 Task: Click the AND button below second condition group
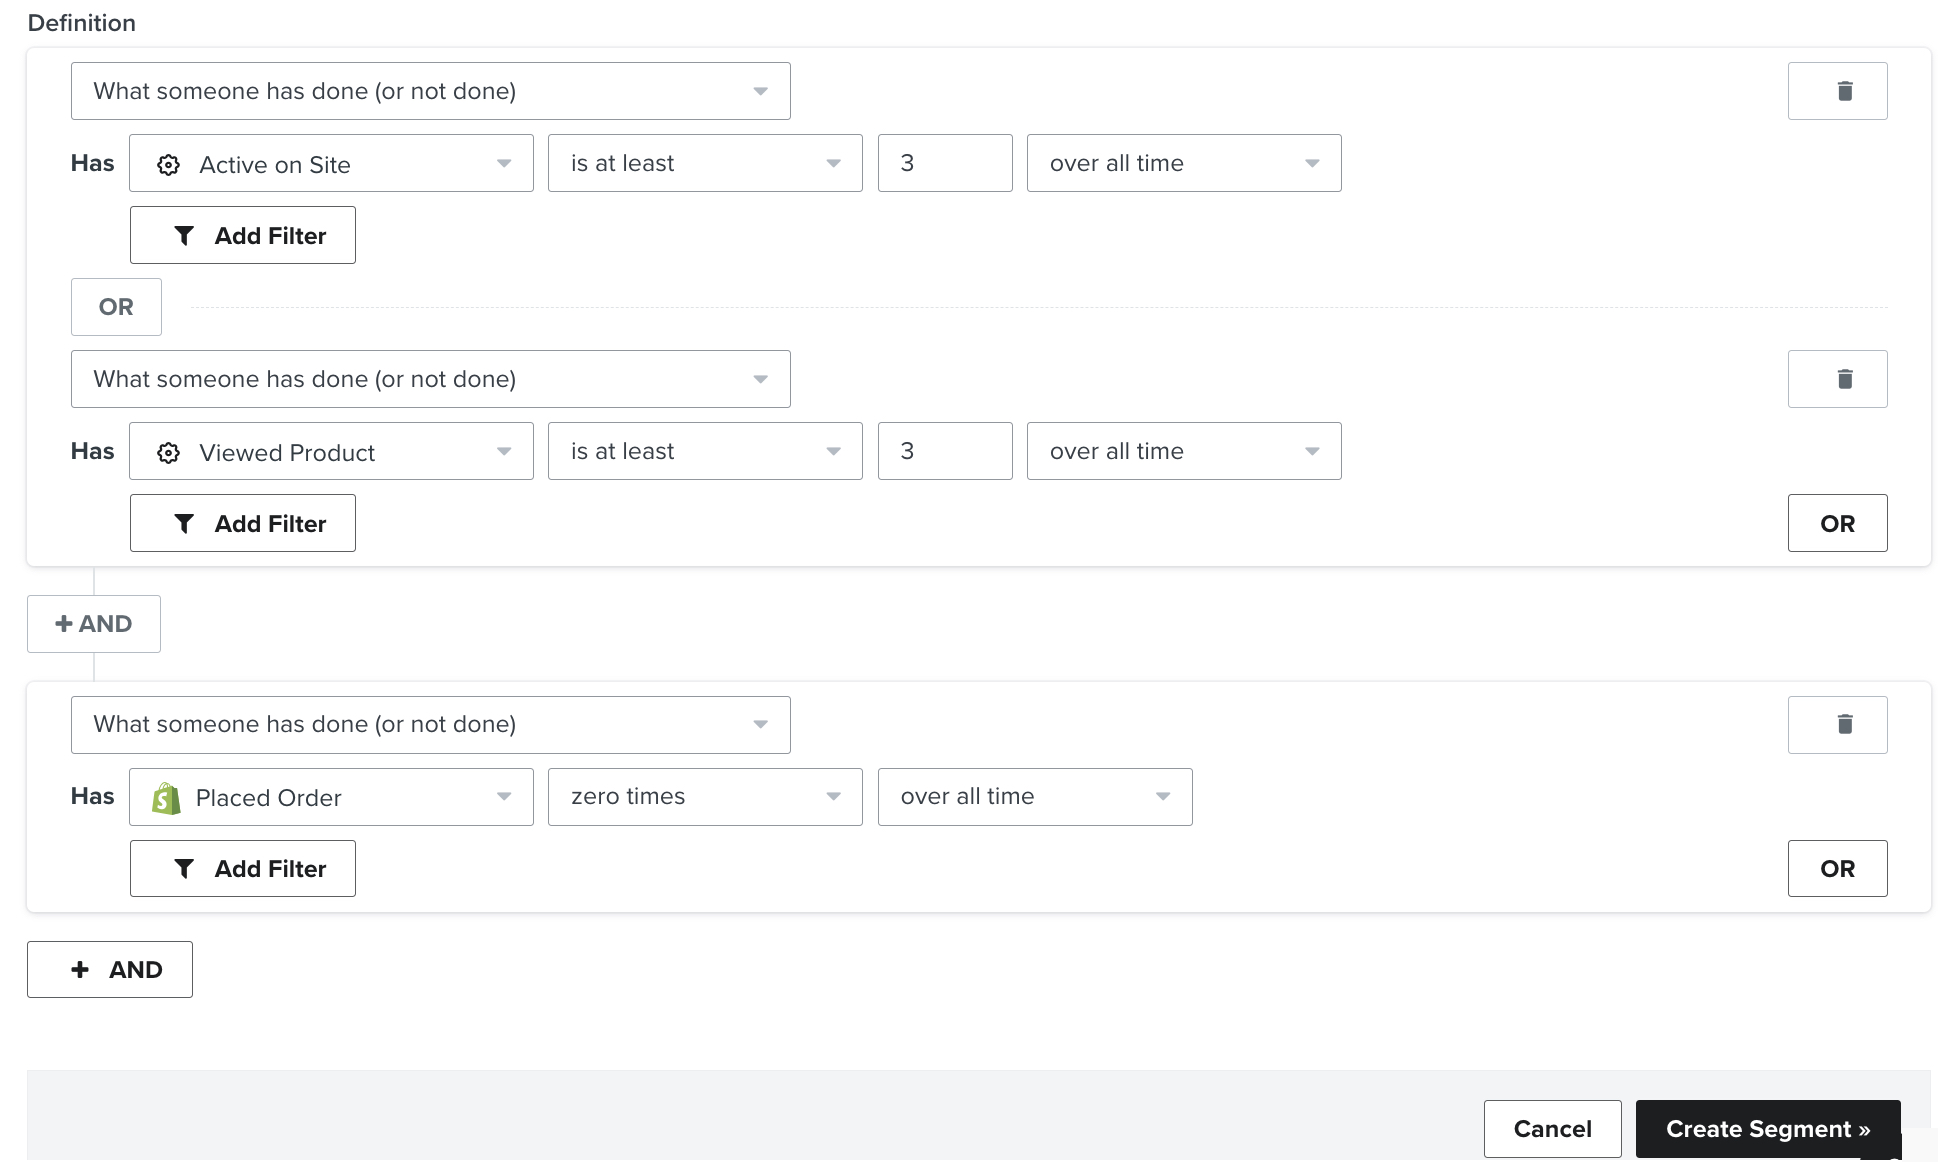pyautogui.click(x=111, y=968)
